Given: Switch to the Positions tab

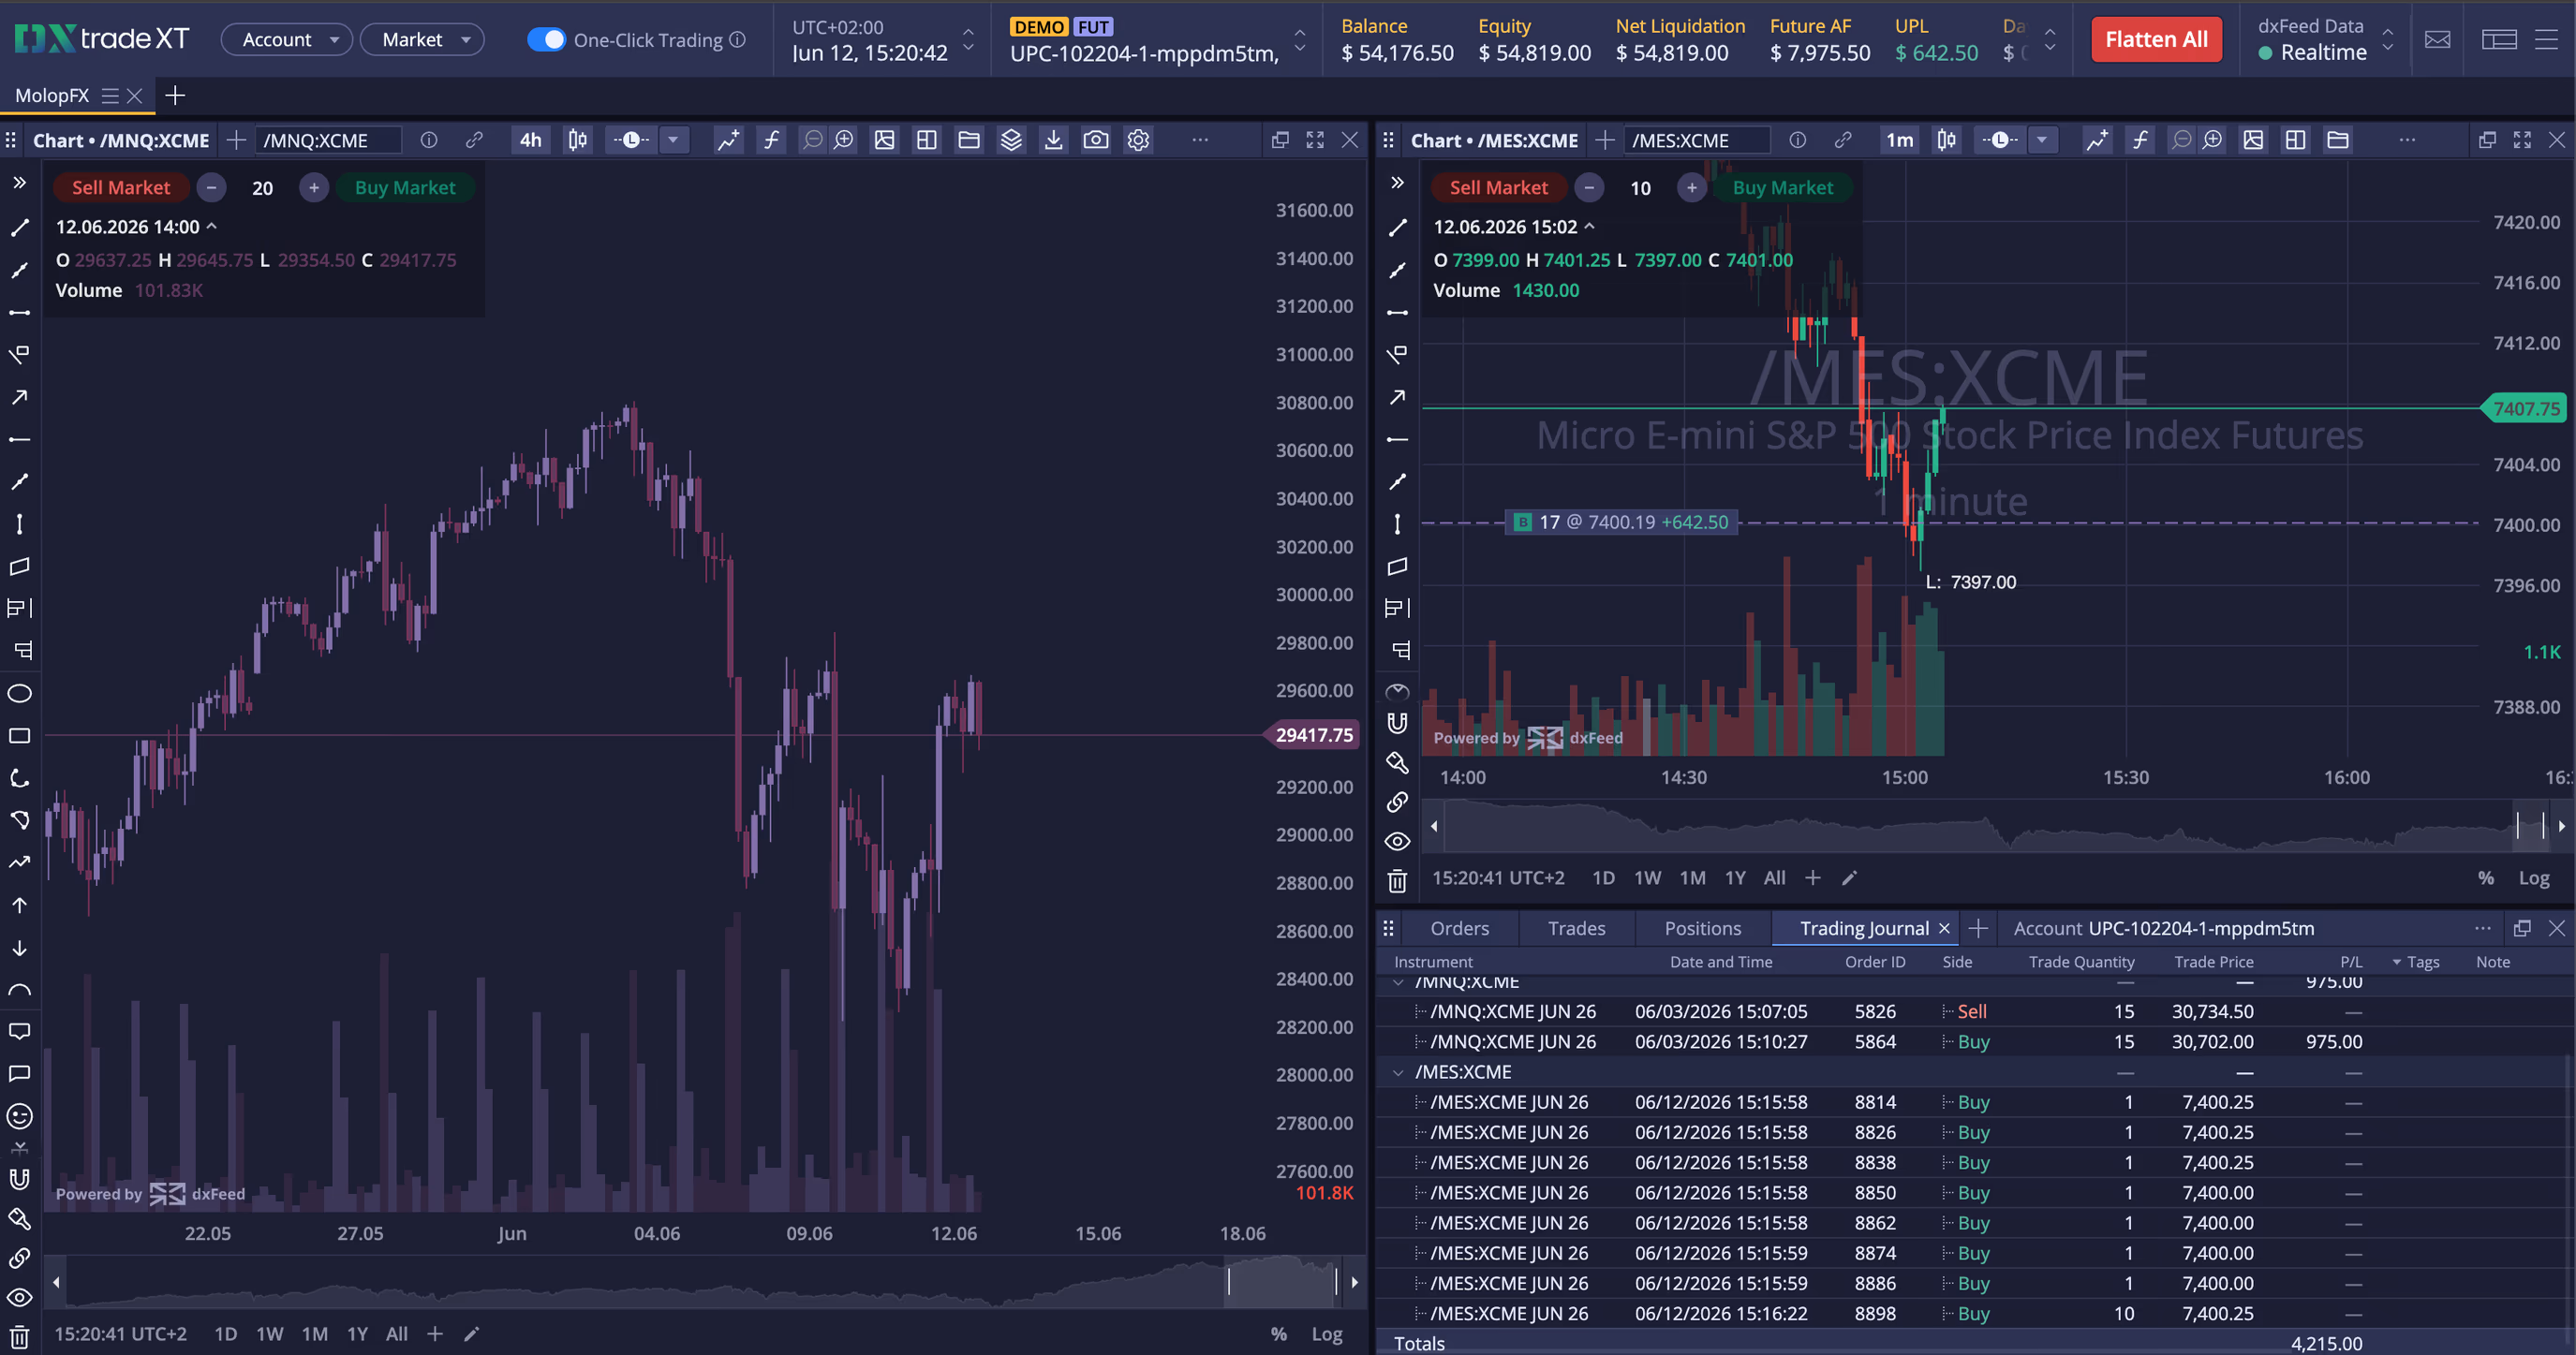Looking at the screenshot, I should tap(1702, 928).
